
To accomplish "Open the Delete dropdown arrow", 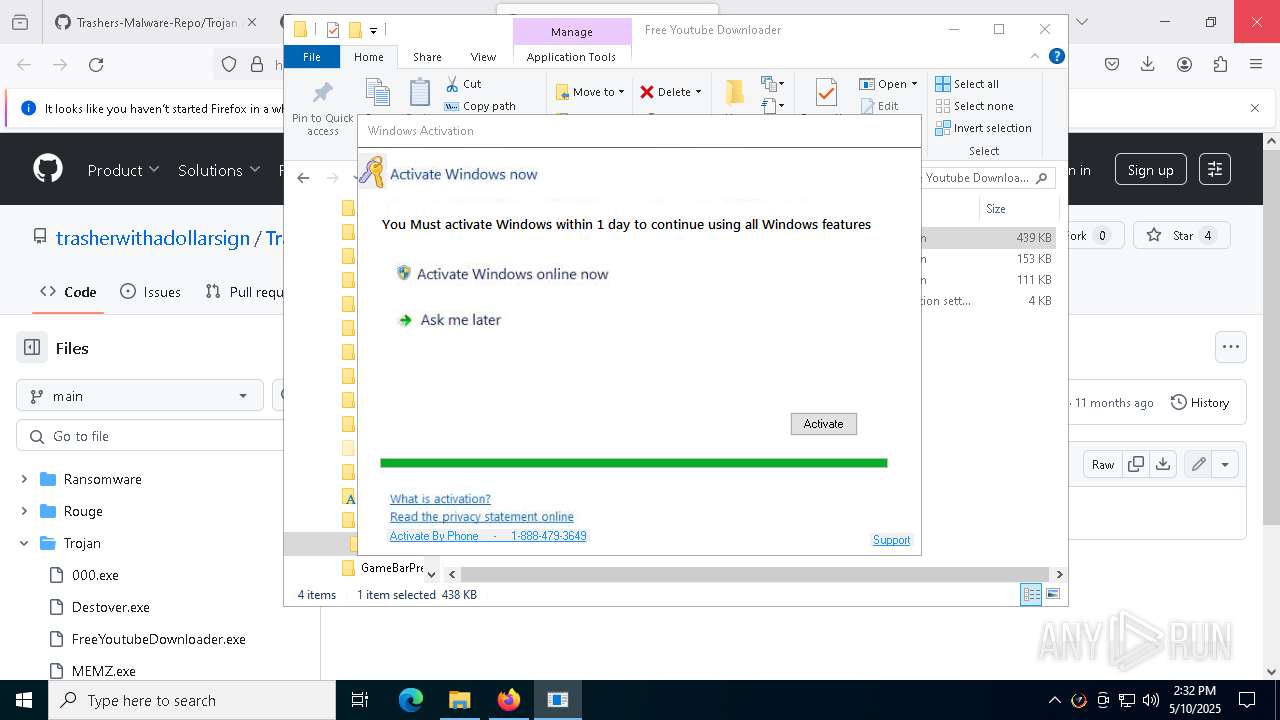I will click(x=698, y=92).
